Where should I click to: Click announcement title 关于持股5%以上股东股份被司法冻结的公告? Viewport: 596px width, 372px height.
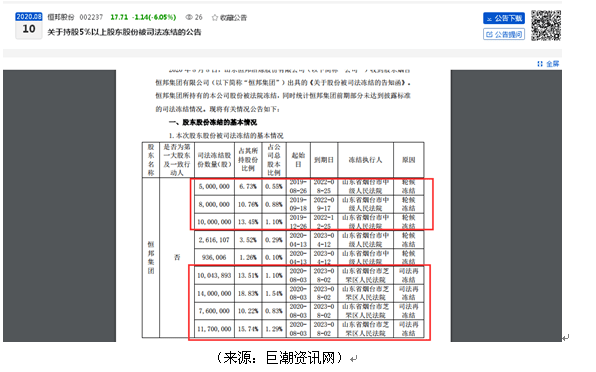[x=124, y=32]
